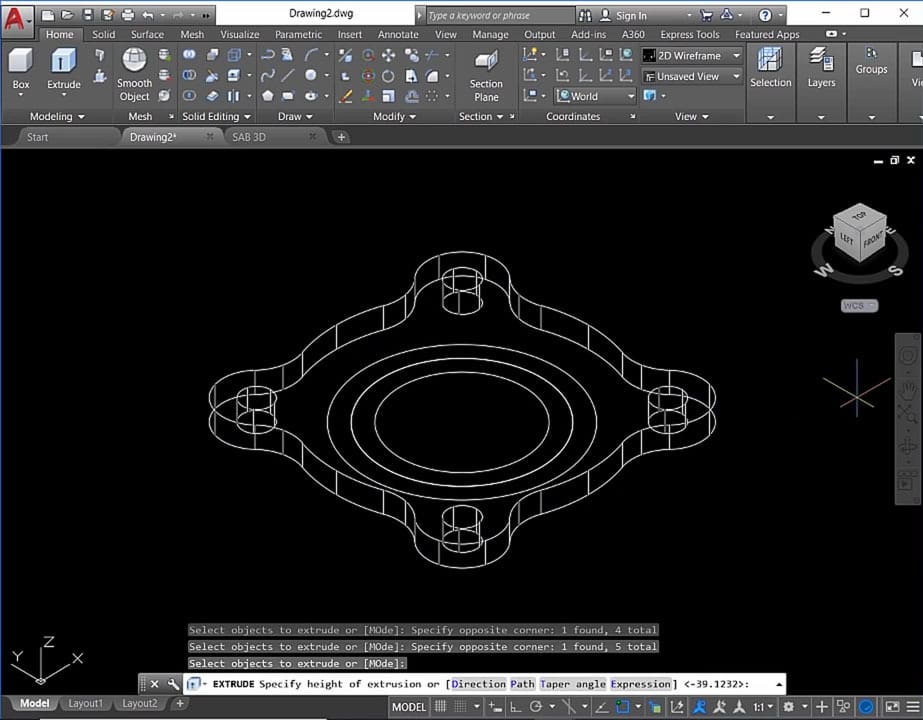Click the Save icon in quick access toolbar

[87, 16]
